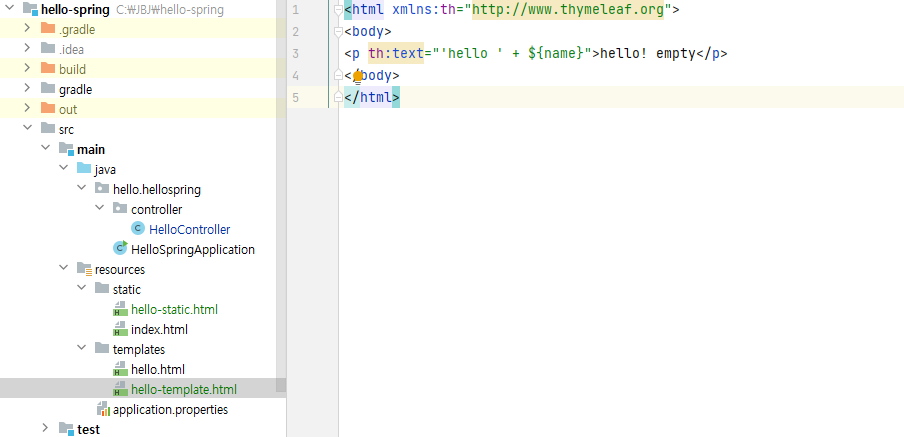904x437 pixels.
Task: Toggle code fold marker on body line
Action: point(338,31)
